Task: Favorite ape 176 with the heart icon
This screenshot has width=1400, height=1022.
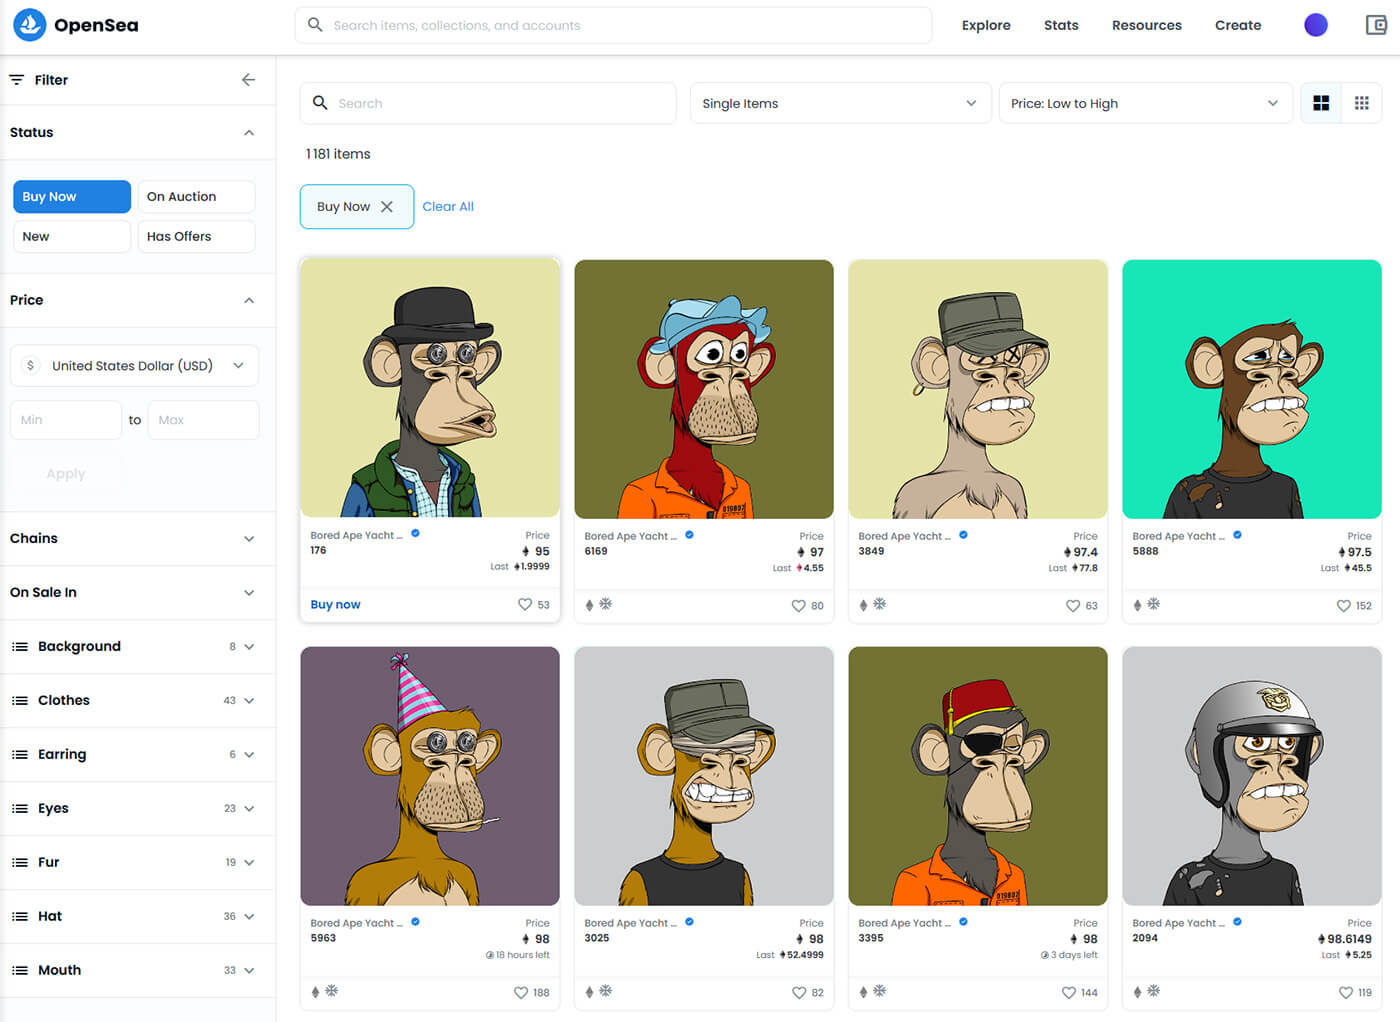Action: (x=525, y=604)
